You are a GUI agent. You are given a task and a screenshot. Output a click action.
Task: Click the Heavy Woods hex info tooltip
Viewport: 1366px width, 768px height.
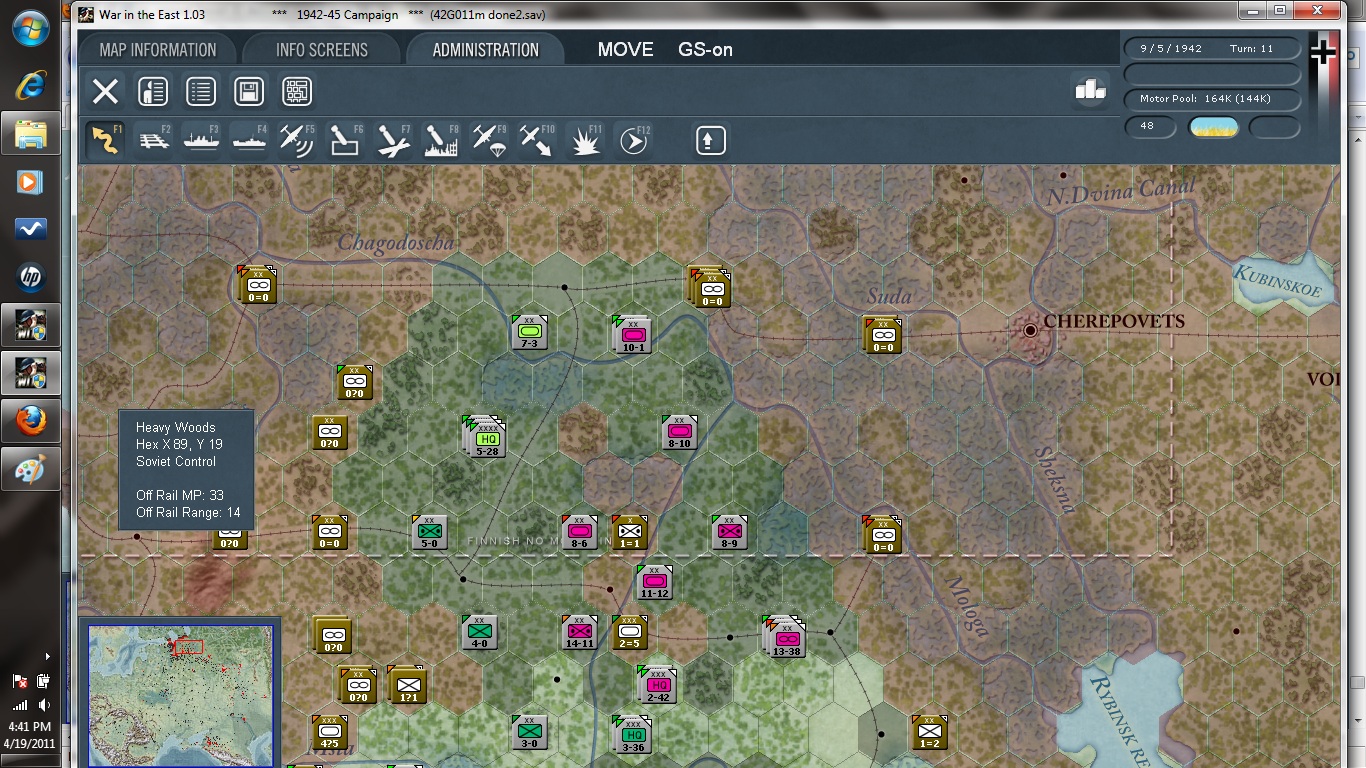[186, 470]
